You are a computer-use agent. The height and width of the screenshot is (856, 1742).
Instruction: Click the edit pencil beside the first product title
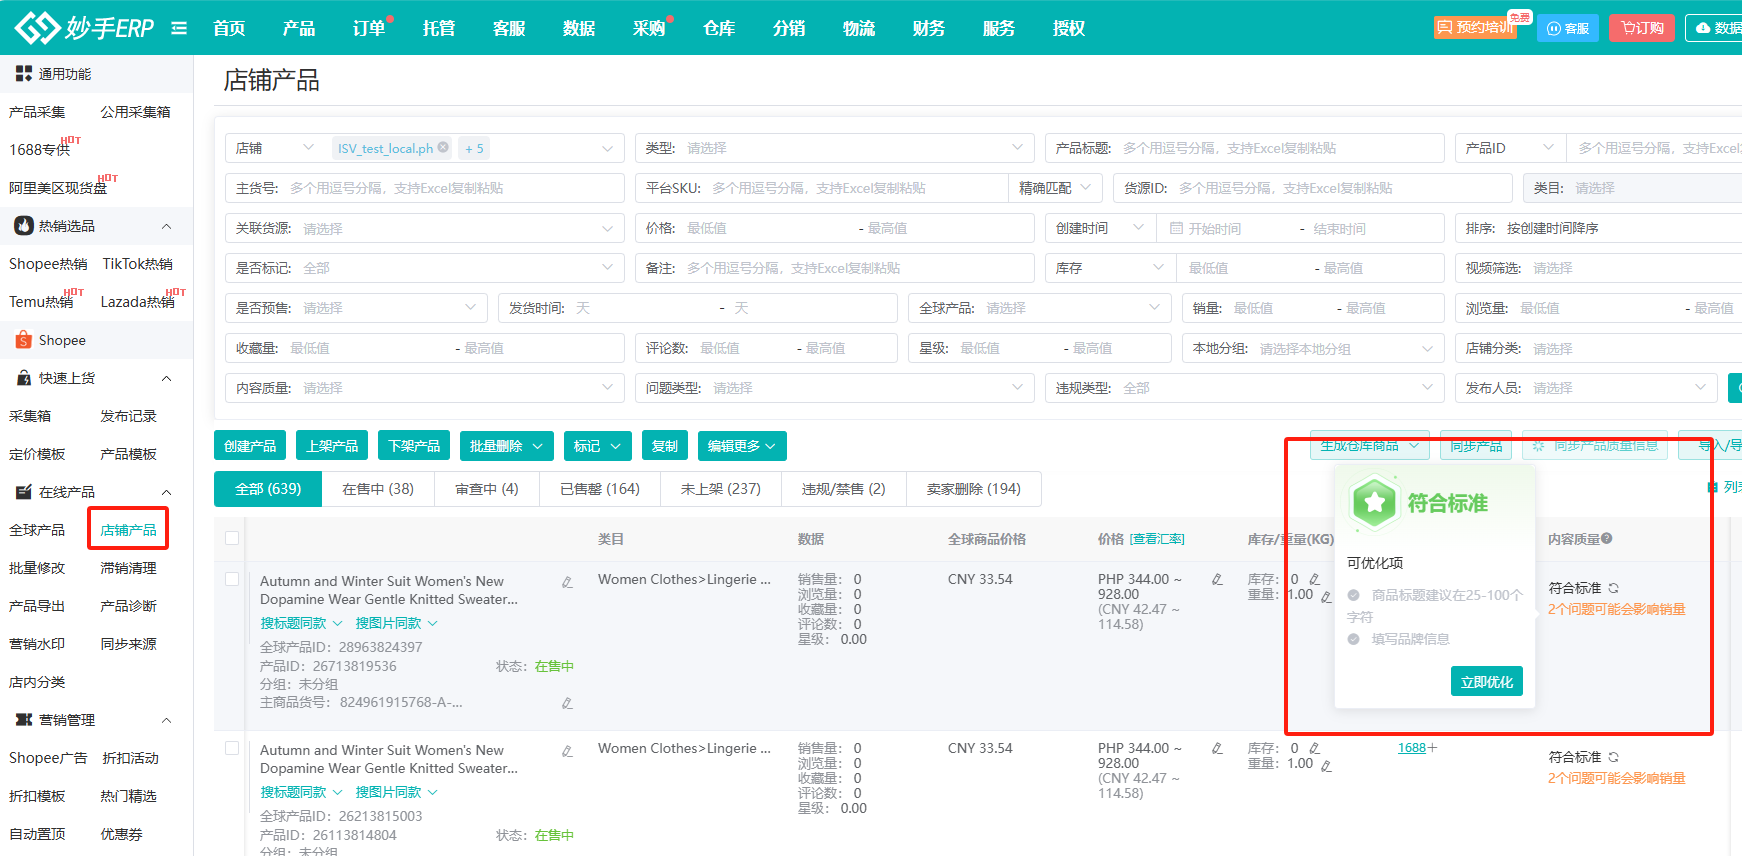567,582
